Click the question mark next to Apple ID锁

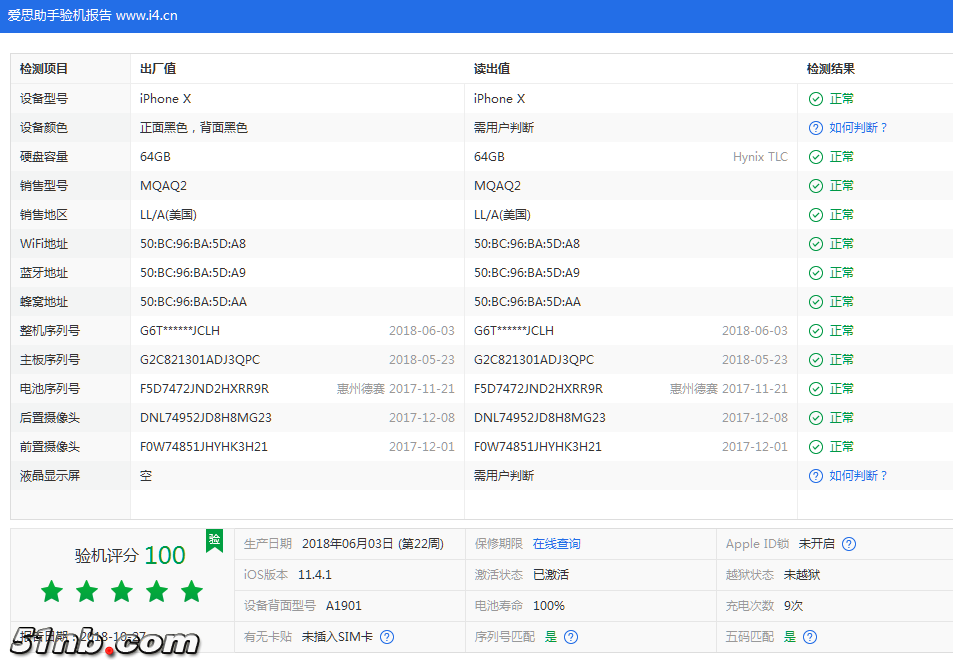[x=849, y=544]
